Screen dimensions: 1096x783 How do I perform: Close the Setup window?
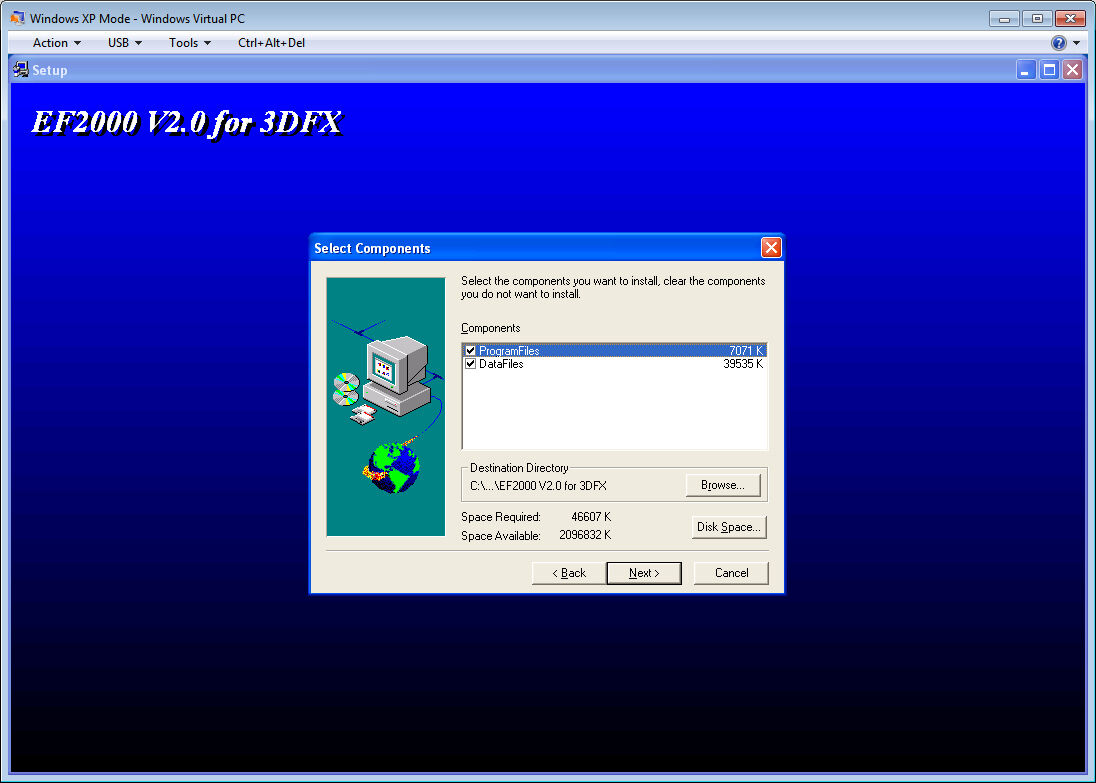coord(1072,70)
